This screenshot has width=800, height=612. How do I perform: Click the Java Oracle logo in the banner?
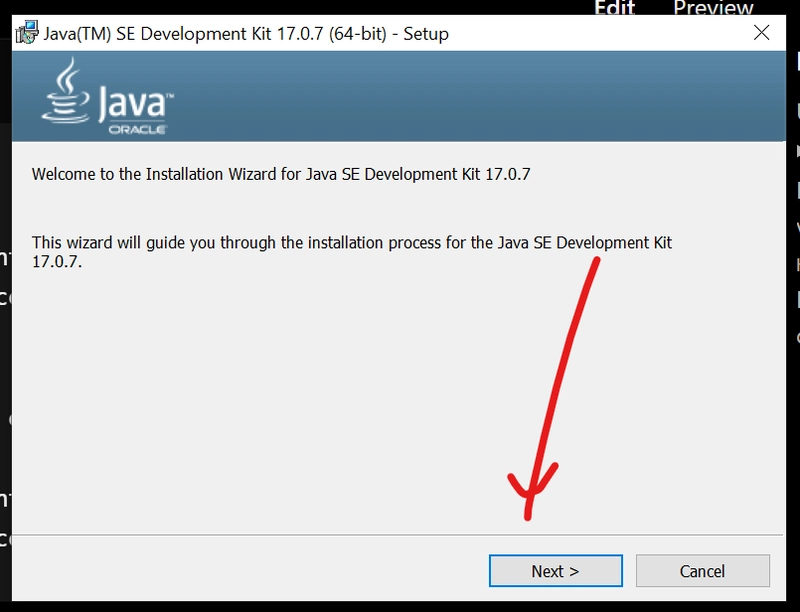(108, 96)
